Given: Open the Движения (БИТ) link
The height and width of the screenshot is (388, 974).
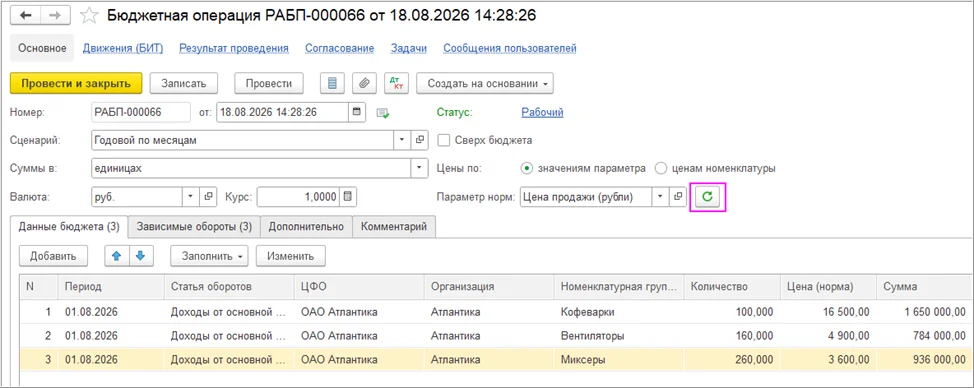Looking at the screenshot, I should coord(123,48).
